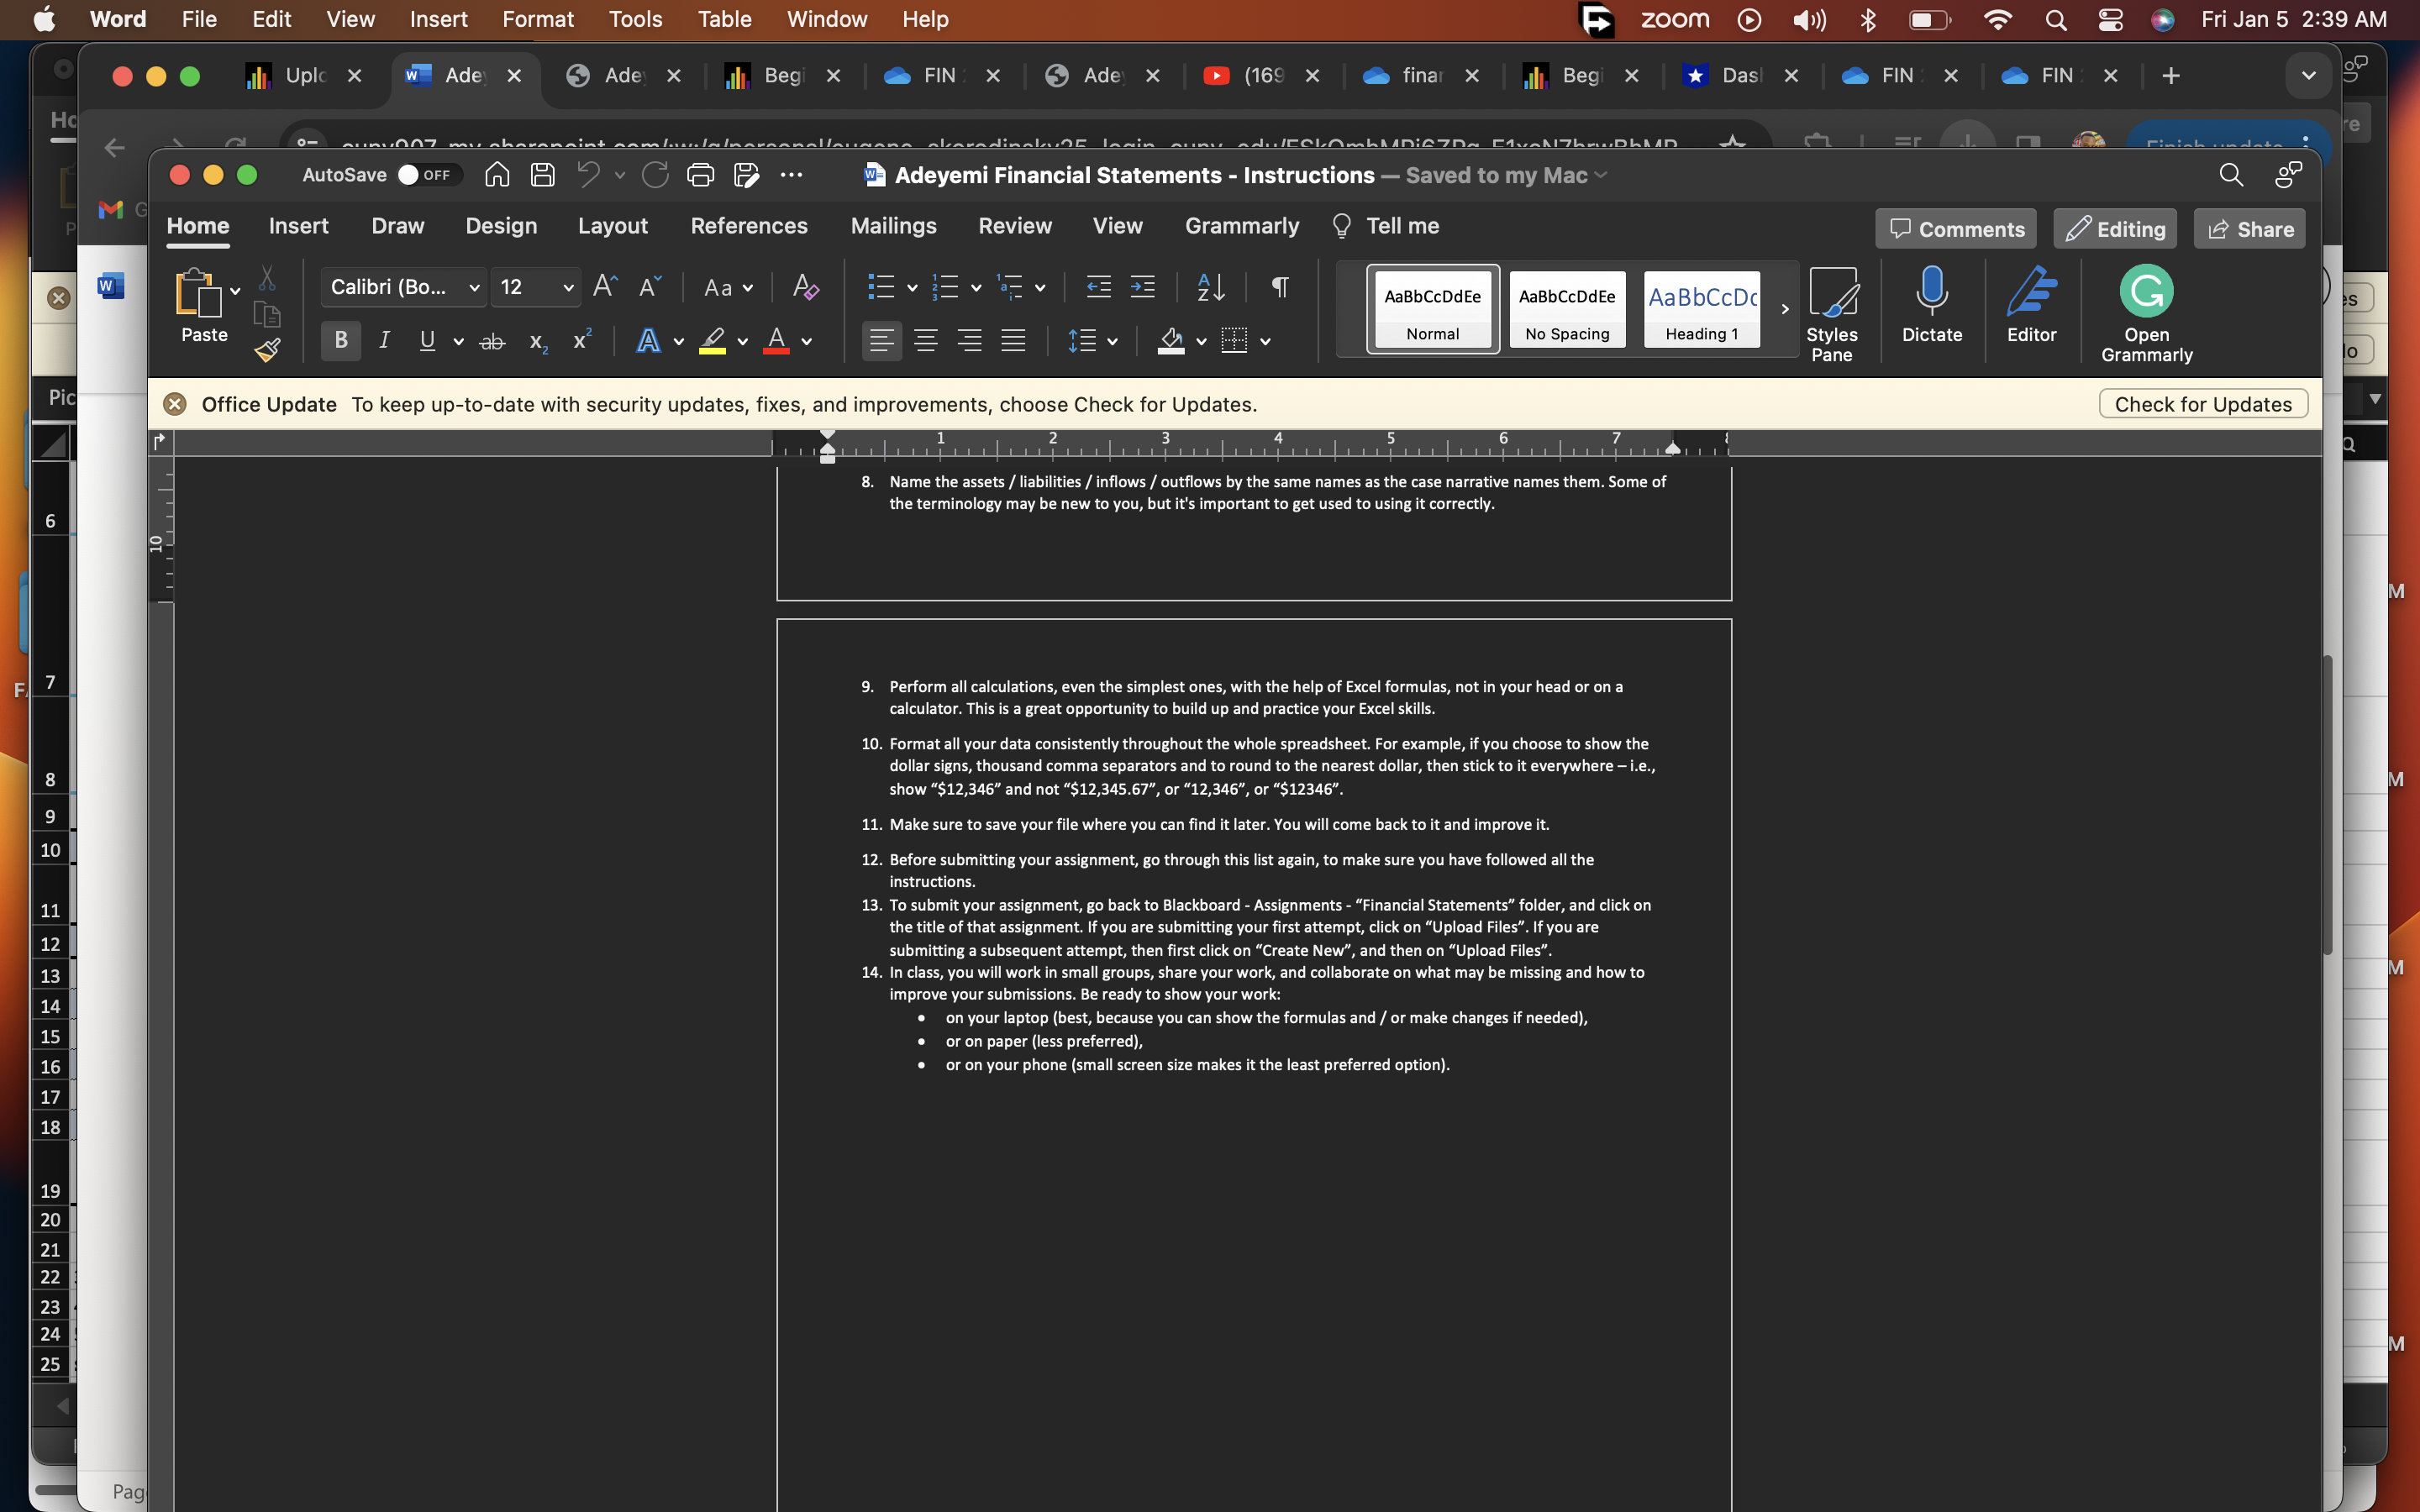Click the Print icon in title bar
The height and width of the screenshot is (1512, 2420).
pyautogui.click(x=700, y=175)
